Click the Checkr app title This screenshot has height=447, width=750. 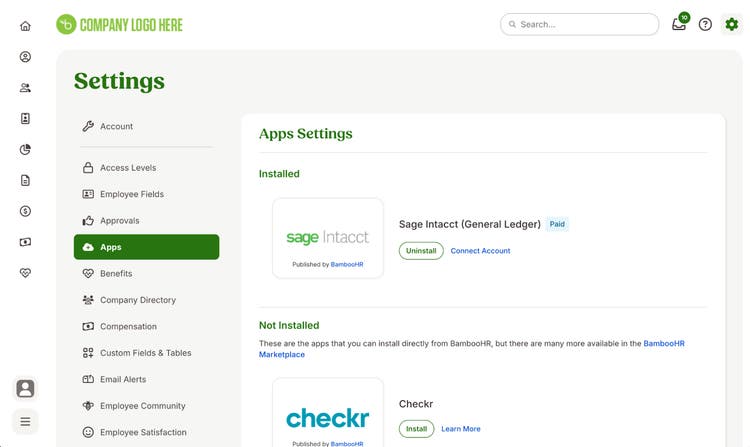pyautogui.click(x=416, y=404)
